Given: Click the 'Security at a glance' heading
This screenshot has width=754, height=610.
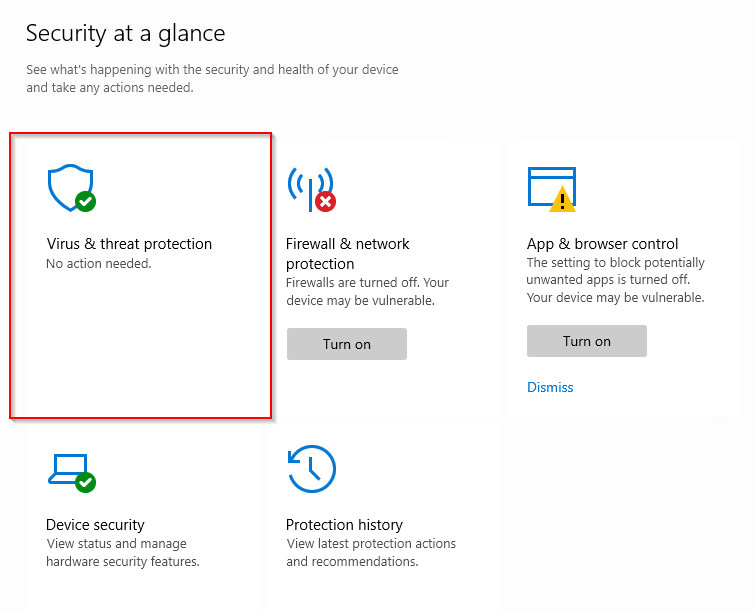Looking at the screenshot, I should point(126,33).
